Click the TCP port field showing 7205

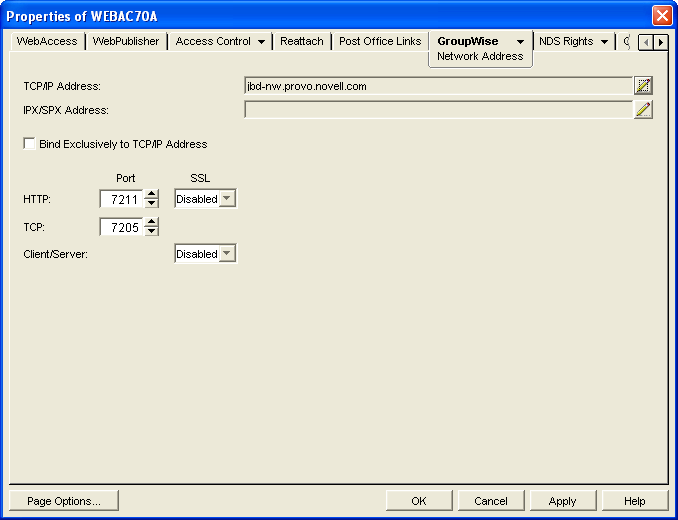pos(122,227)
